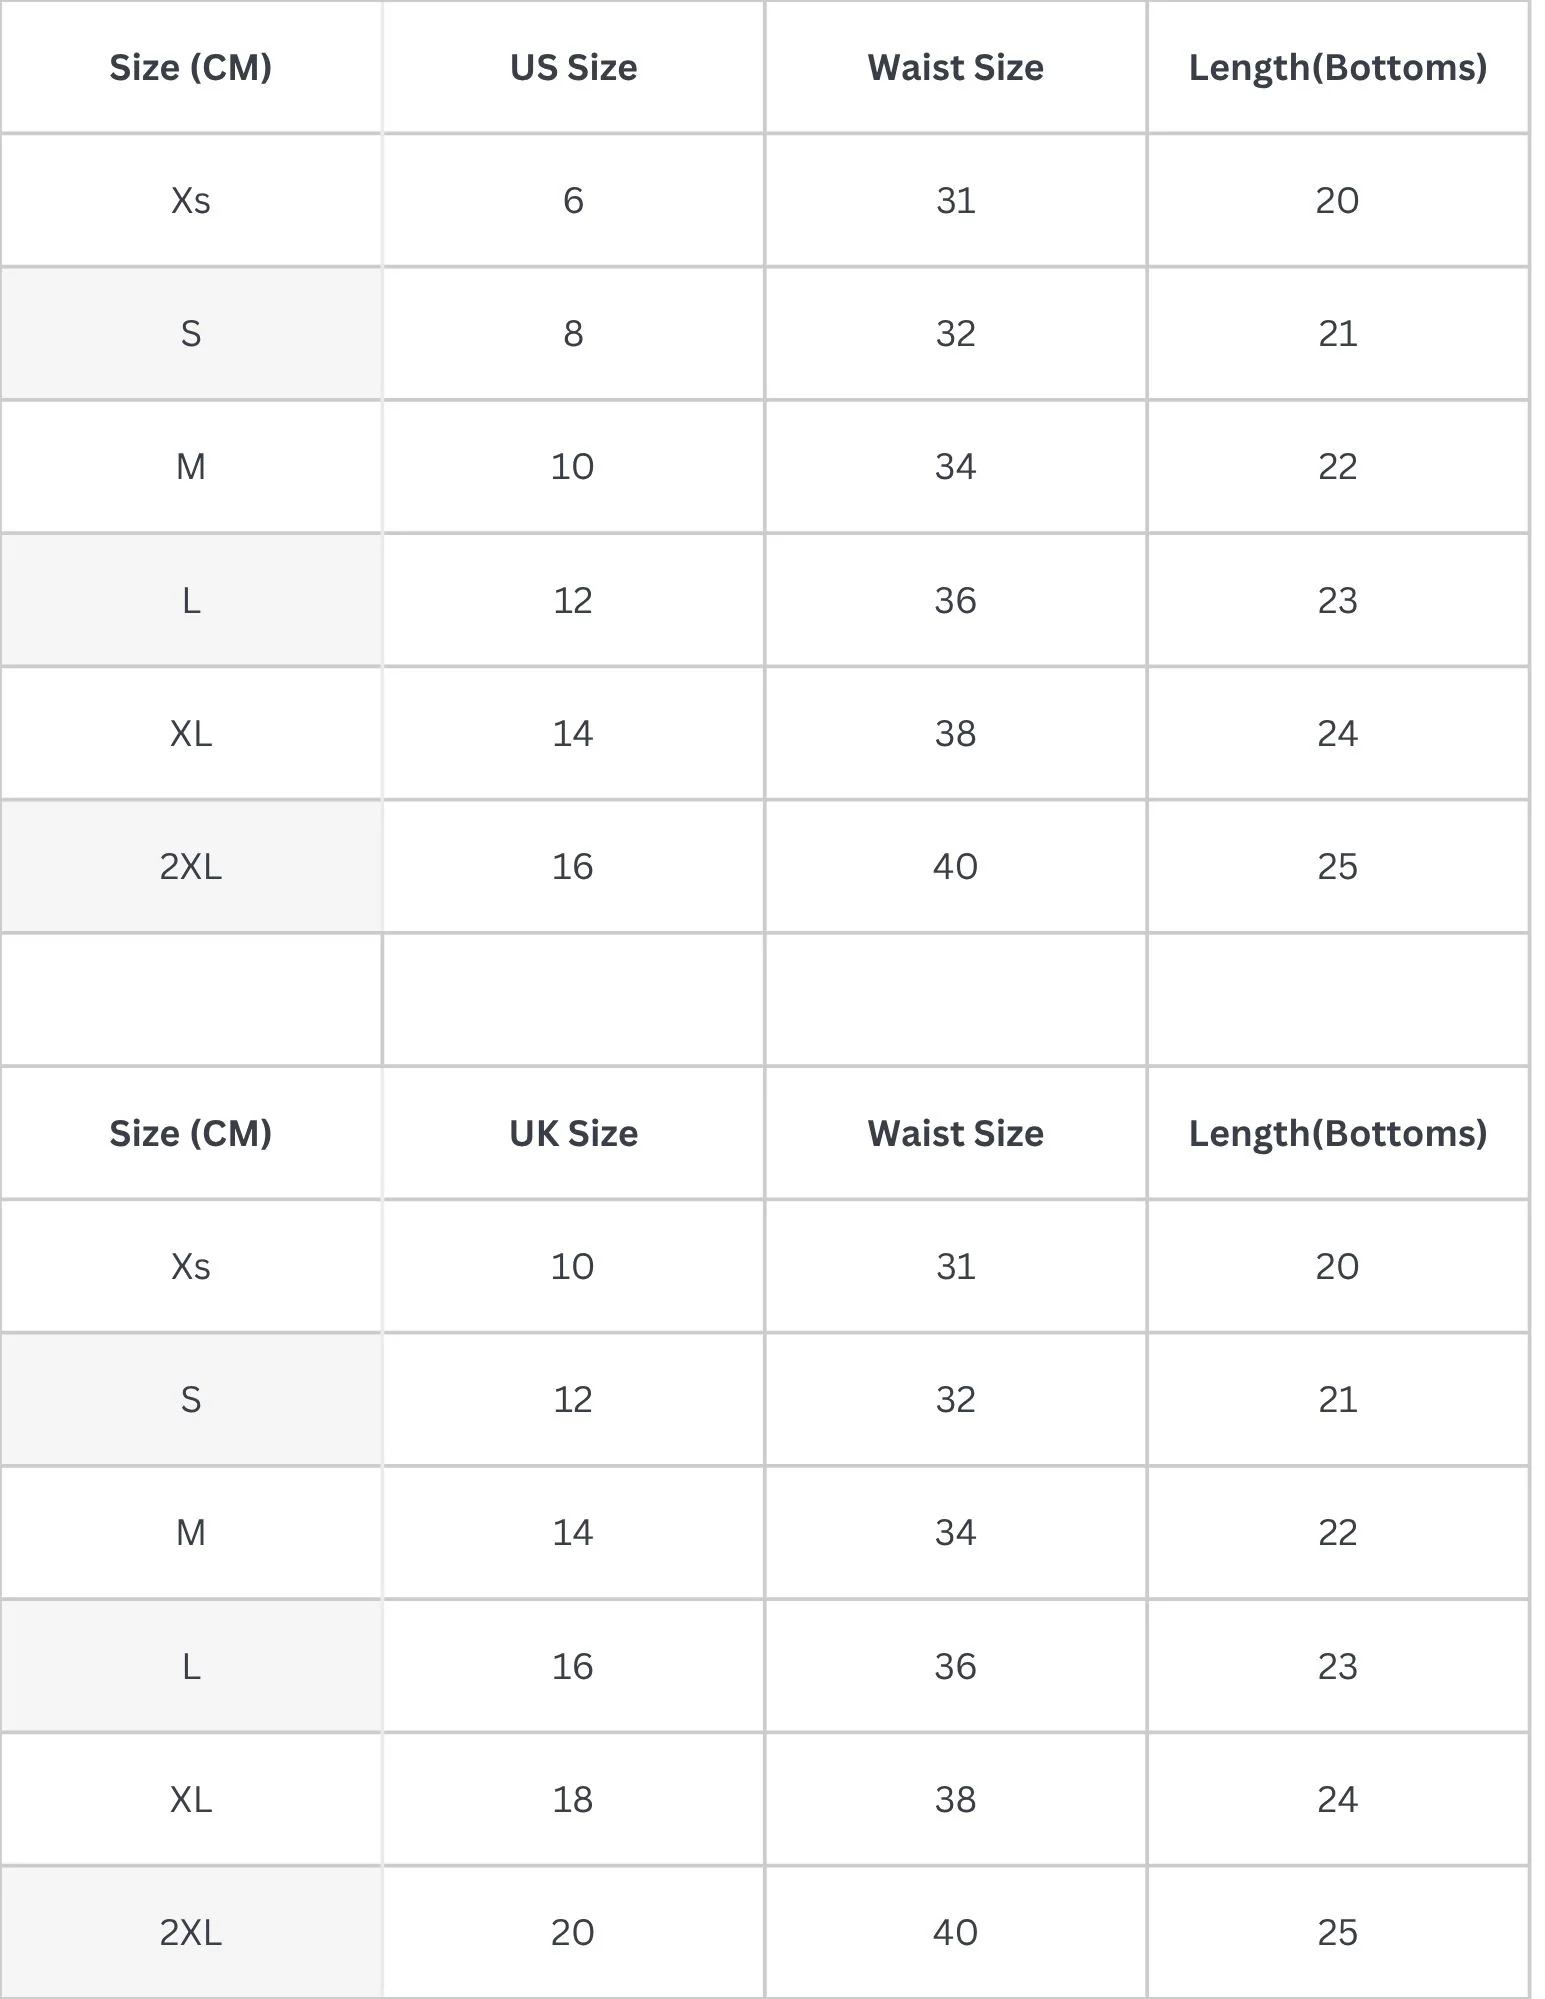This screenshot has height=1999, width=1545.
Task: Select the waist 40 cell in the UK table
Action: click(955, 1932)
